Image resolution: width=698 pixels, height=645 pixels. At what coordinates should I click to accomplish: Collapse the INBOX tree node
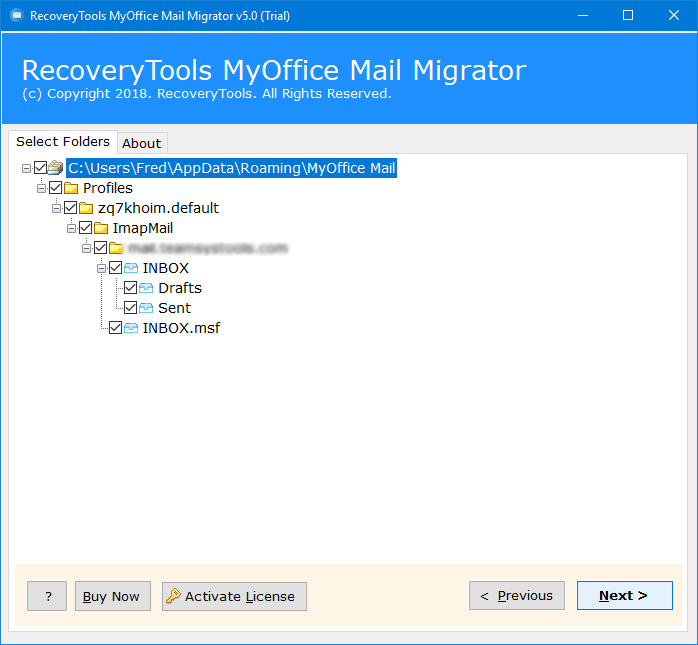101,268
